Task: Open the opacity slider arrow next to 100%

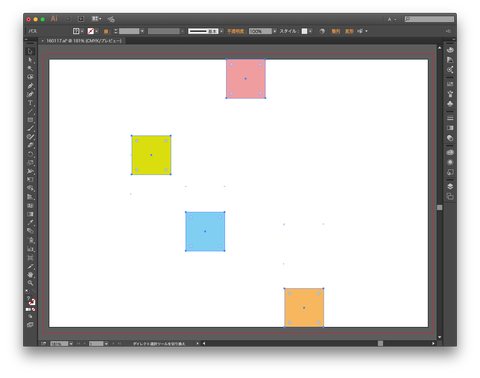Action: pyautogui.click(x=275, y=31)
